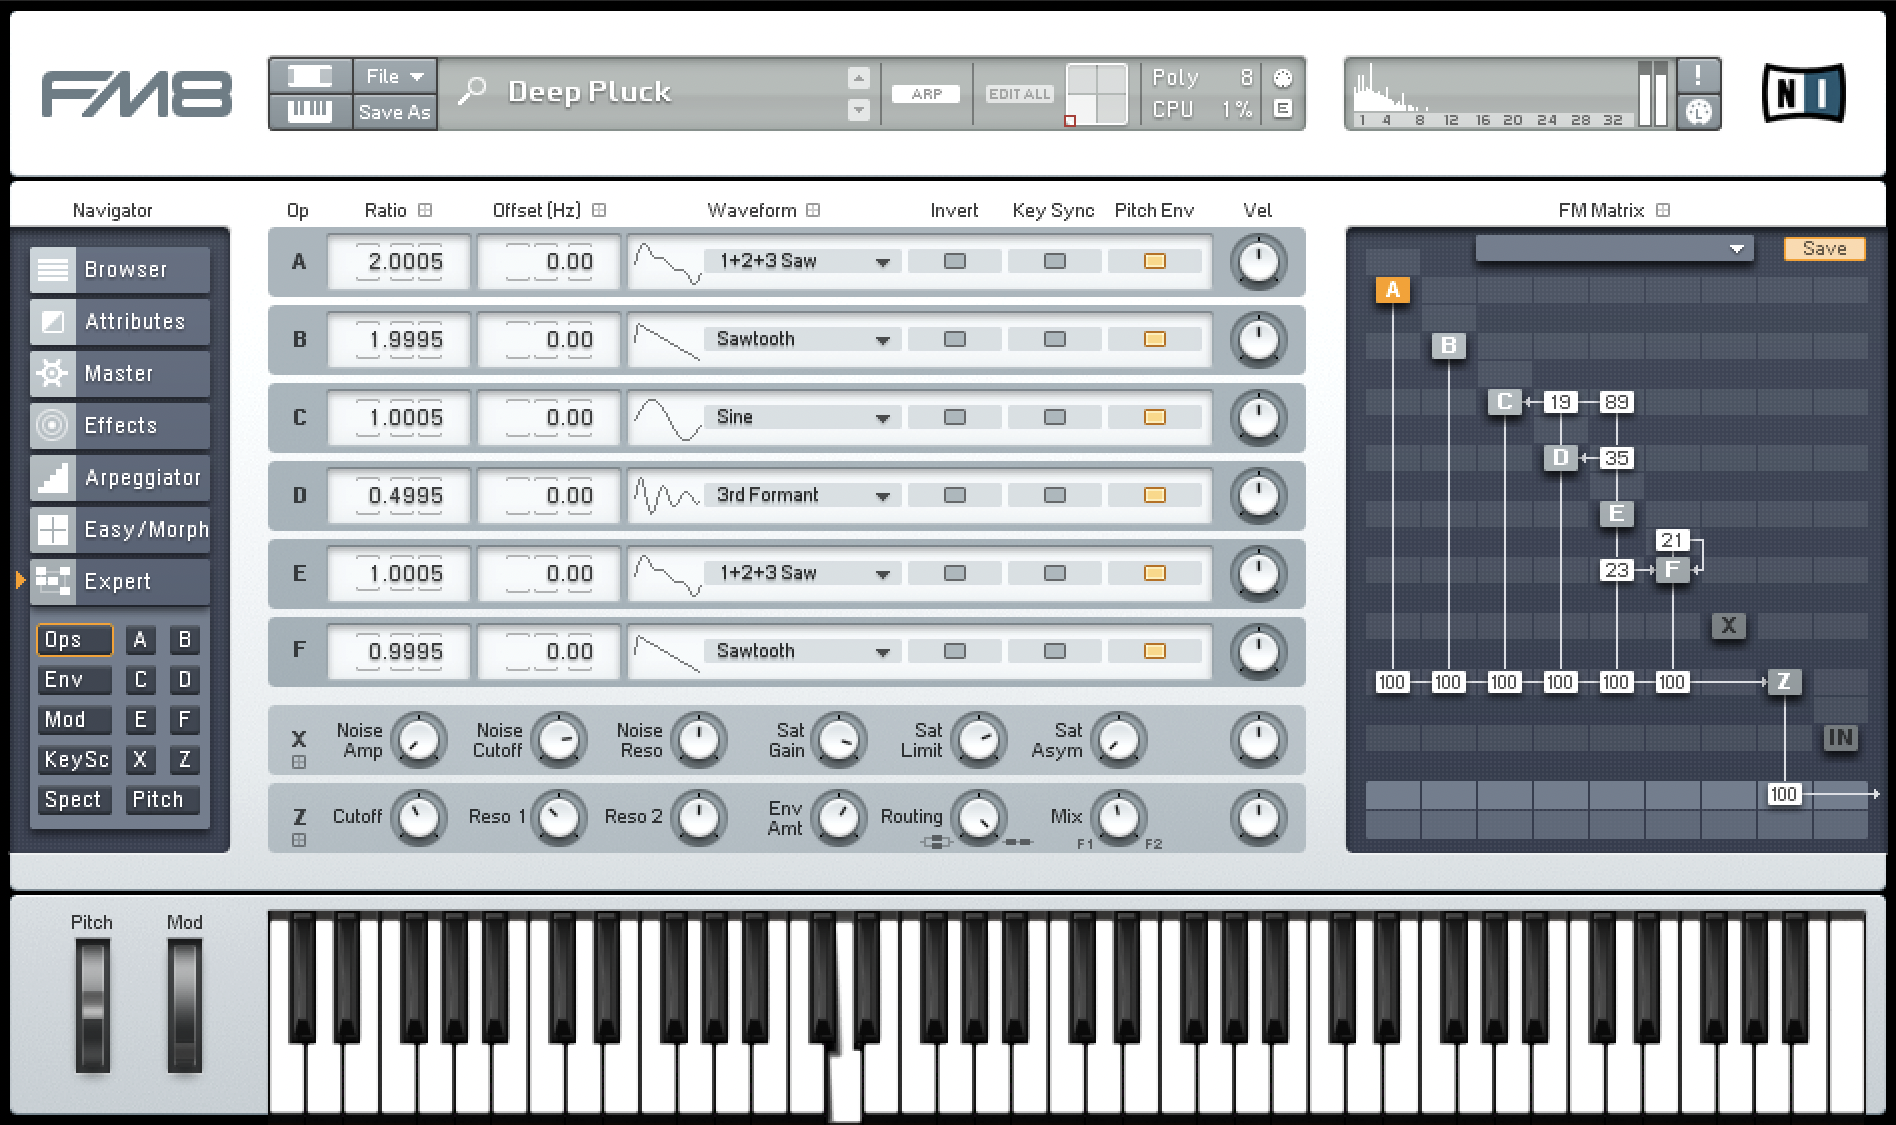Click the FM8 logo
Screen dimensions: 1896x1125
click(x=137, y=94)
